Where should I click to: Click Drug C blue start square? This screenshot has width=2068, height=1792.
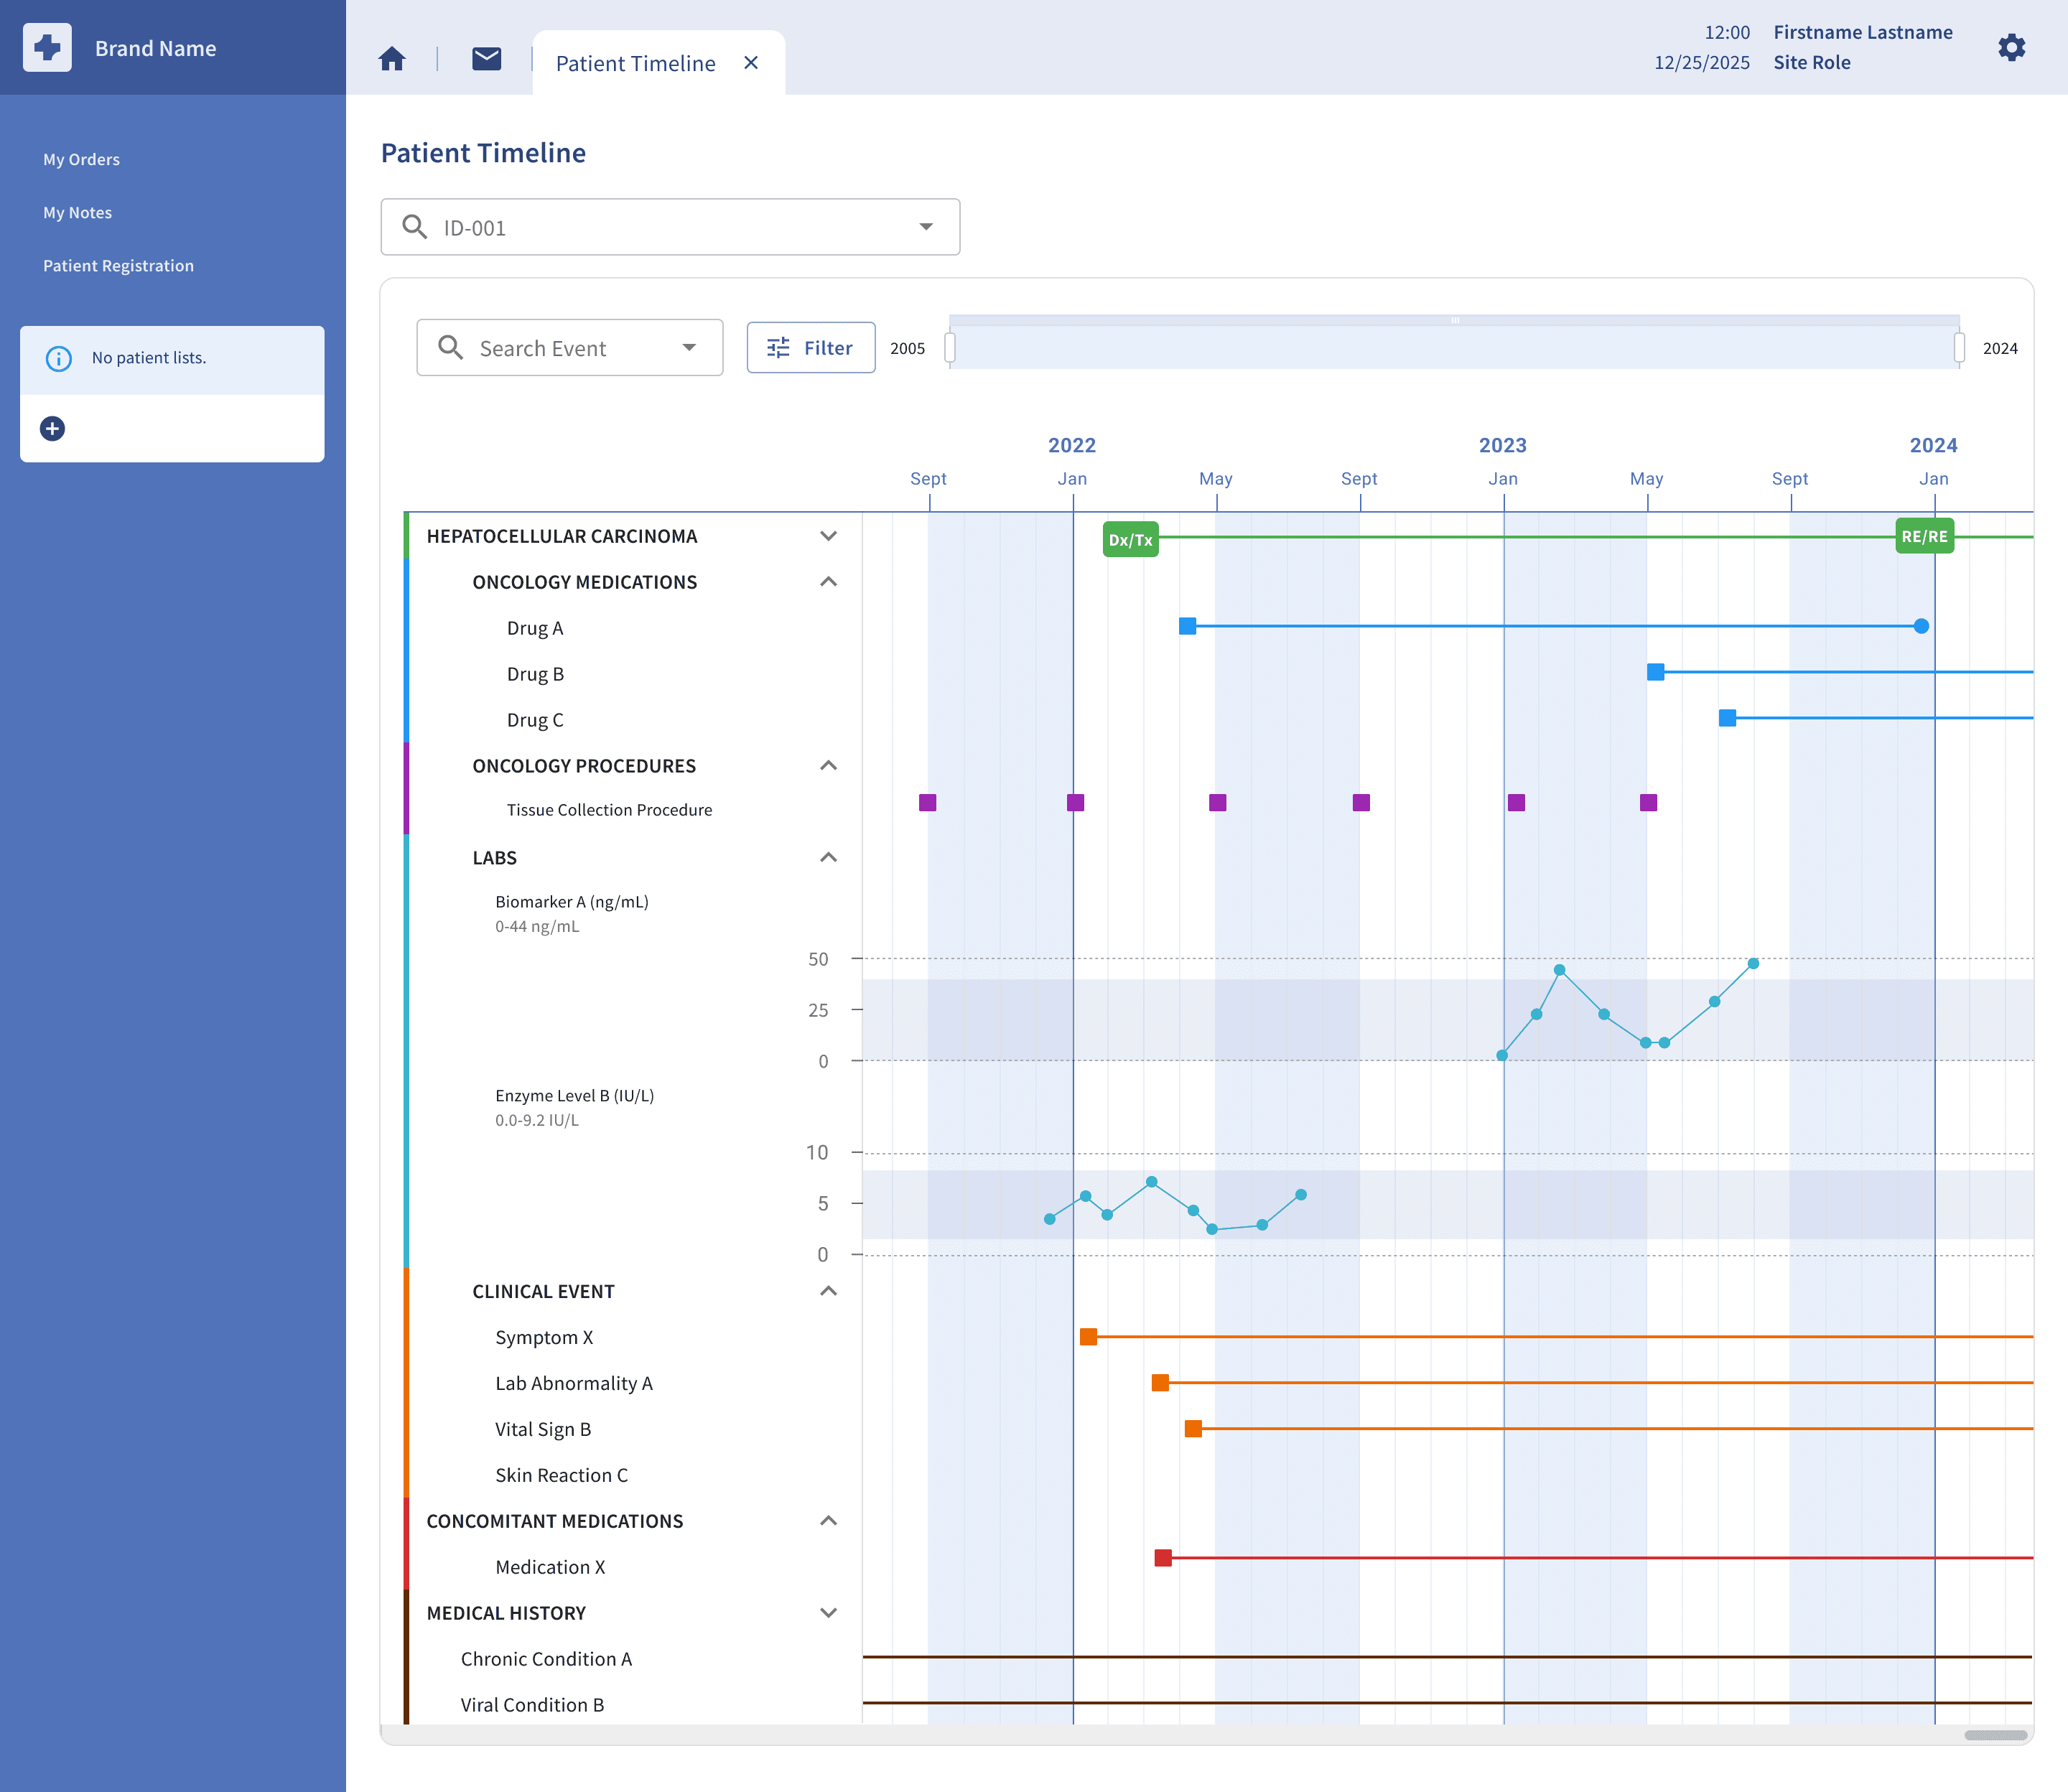(x=1727, y=718)
